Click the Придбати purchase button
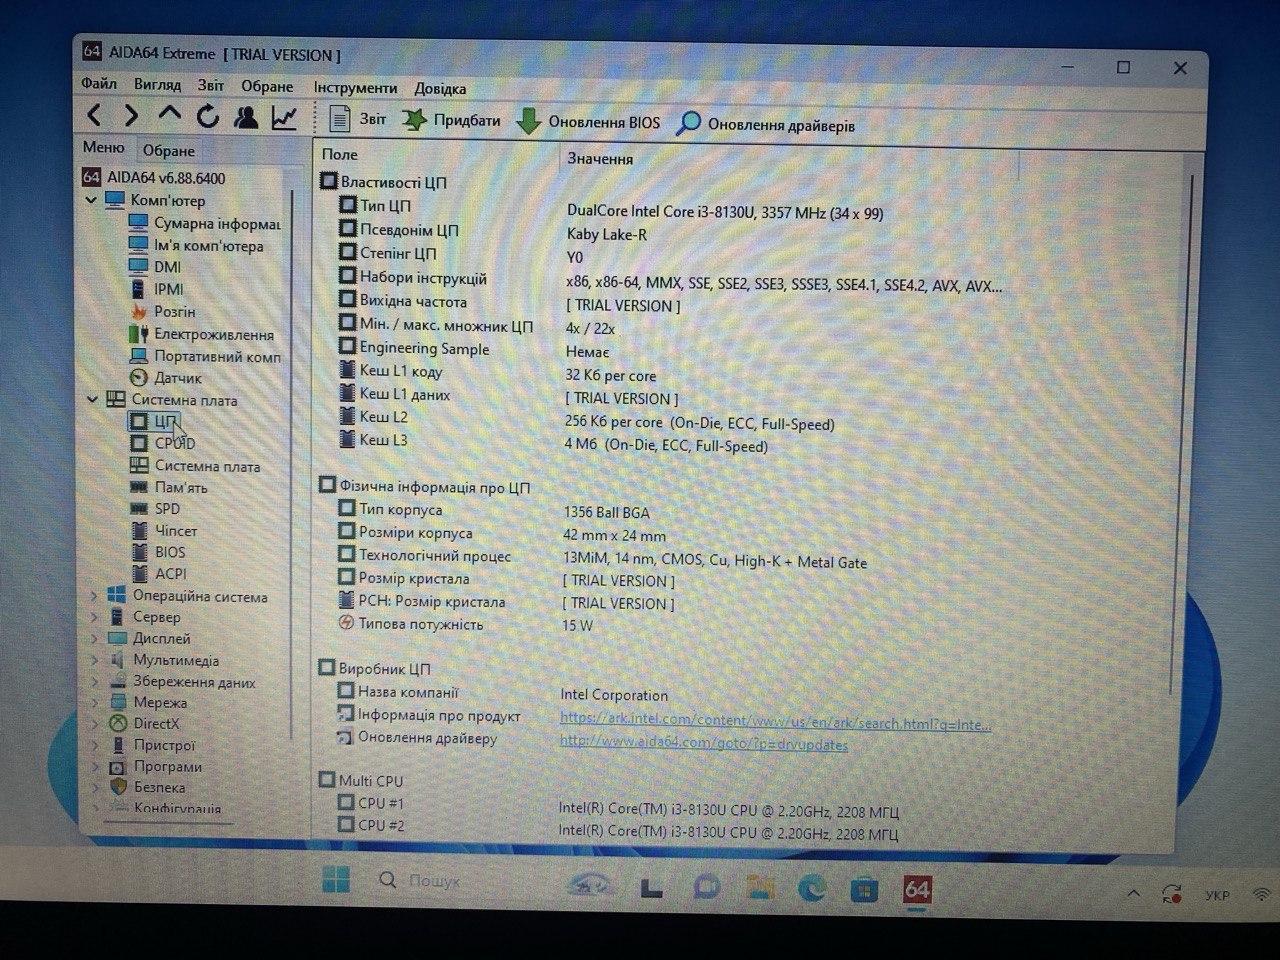Screen dimensions: 1280x960 coord(451,121)
